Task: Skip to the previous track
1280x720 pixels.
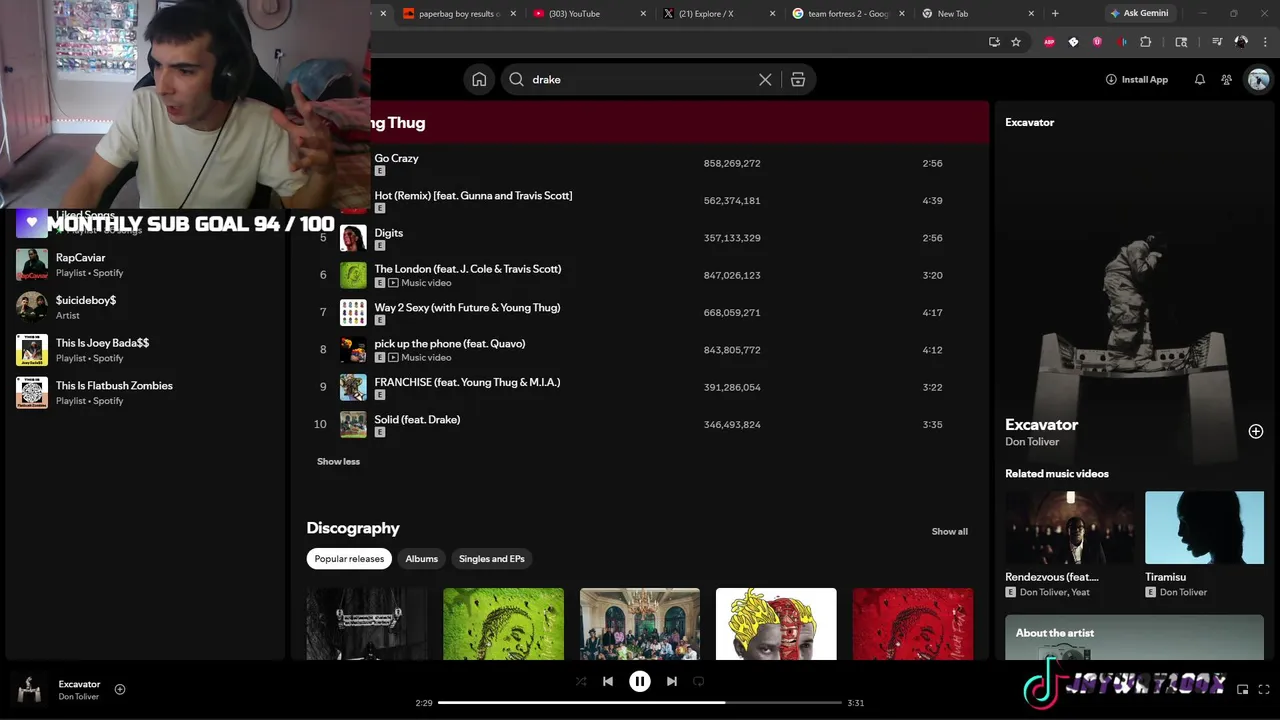Action: coord(608,681)
